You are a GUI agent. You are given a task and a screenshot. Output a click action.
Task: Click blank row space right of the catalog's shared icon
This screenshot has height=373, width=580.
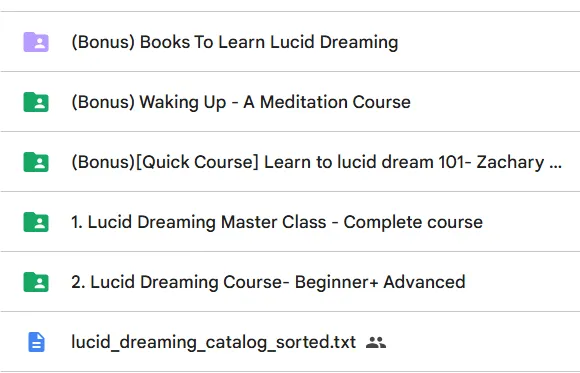pyautogui.click(x=483, y=342)
